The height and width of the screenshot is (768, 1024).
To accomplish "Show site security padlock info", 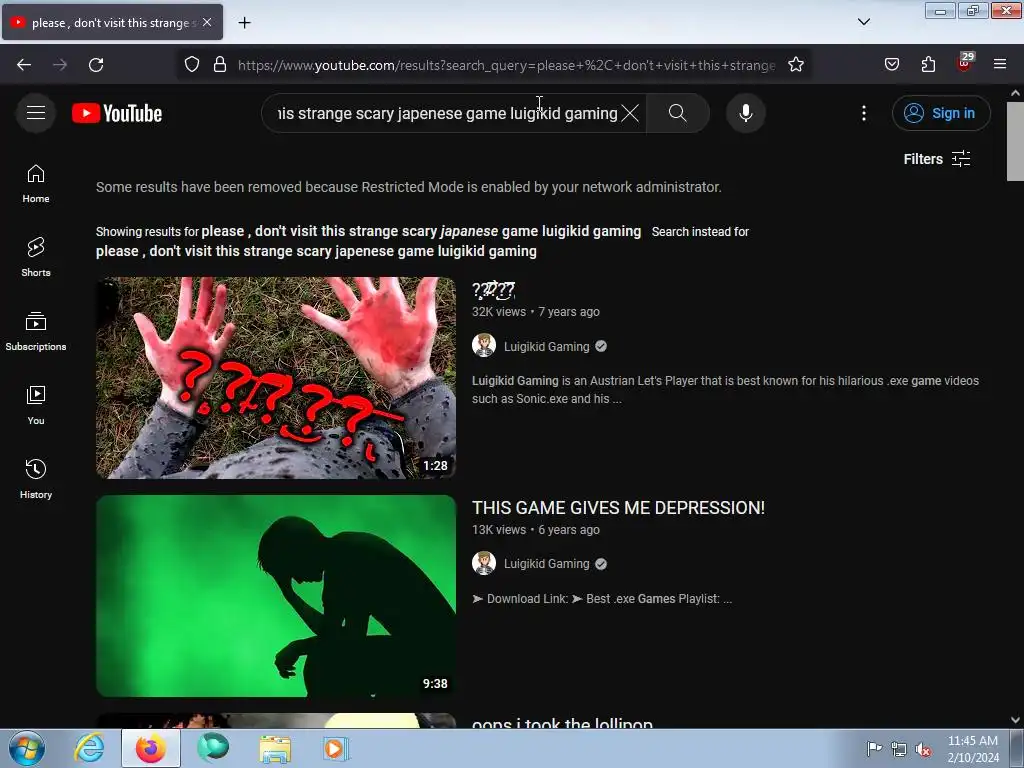I will [220, 64].
